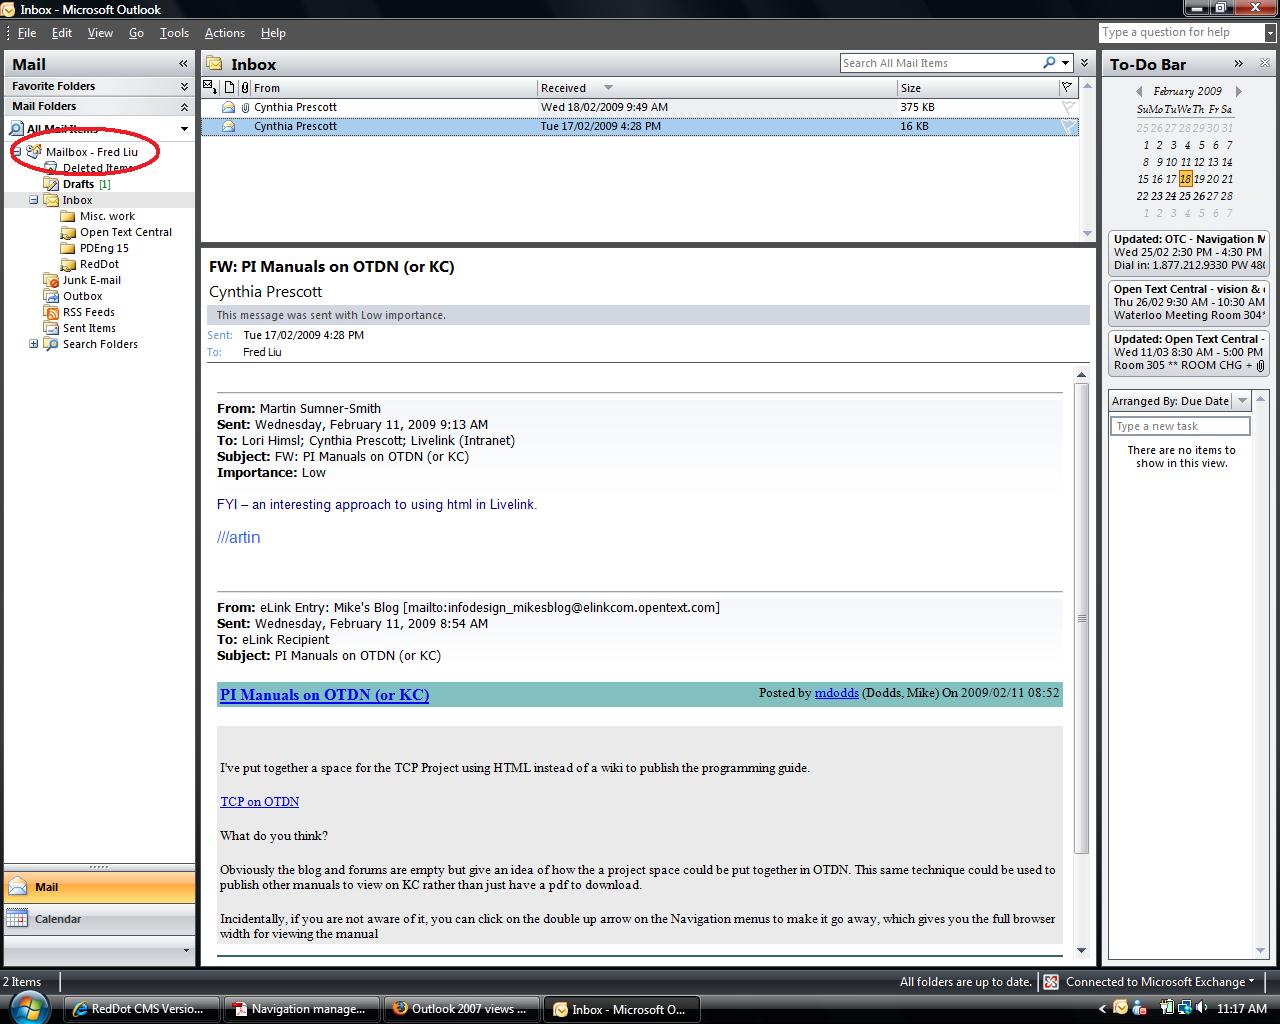Viewport: 1280px width, 1024px height.
Task: Click the Search All Mail Items field
Action: pos(940,63)
